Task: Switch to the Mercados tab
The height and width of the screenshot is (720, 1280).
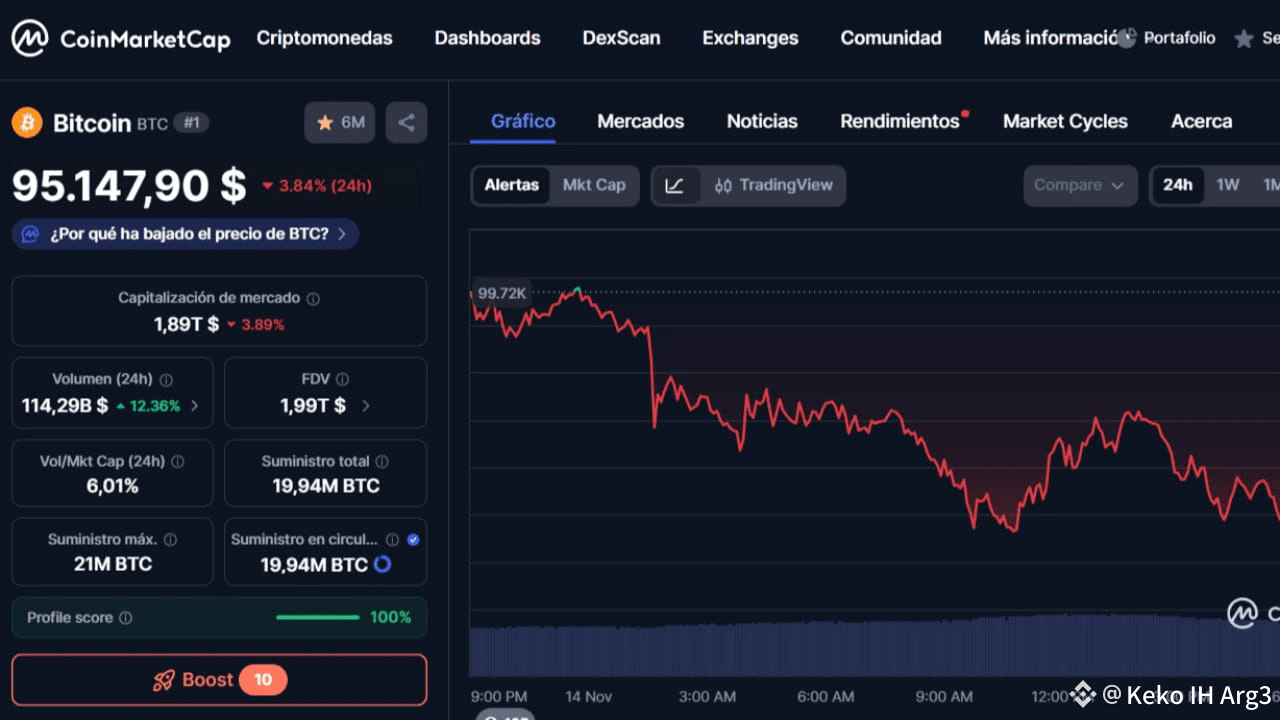Action: tap(641, 121)
